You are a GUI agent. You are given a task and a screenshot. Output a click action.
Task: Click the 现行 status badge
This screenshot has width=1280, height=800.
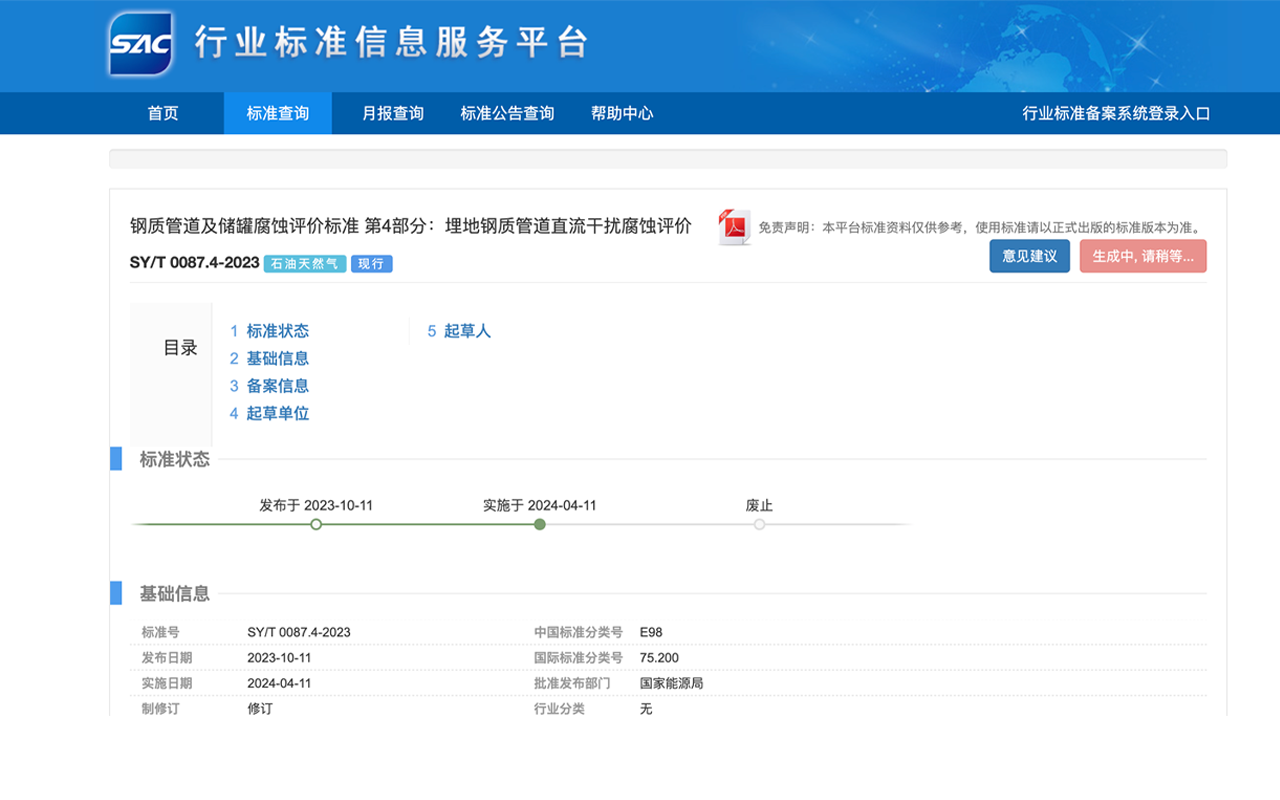pyautogui.click(x=371, y=264)
